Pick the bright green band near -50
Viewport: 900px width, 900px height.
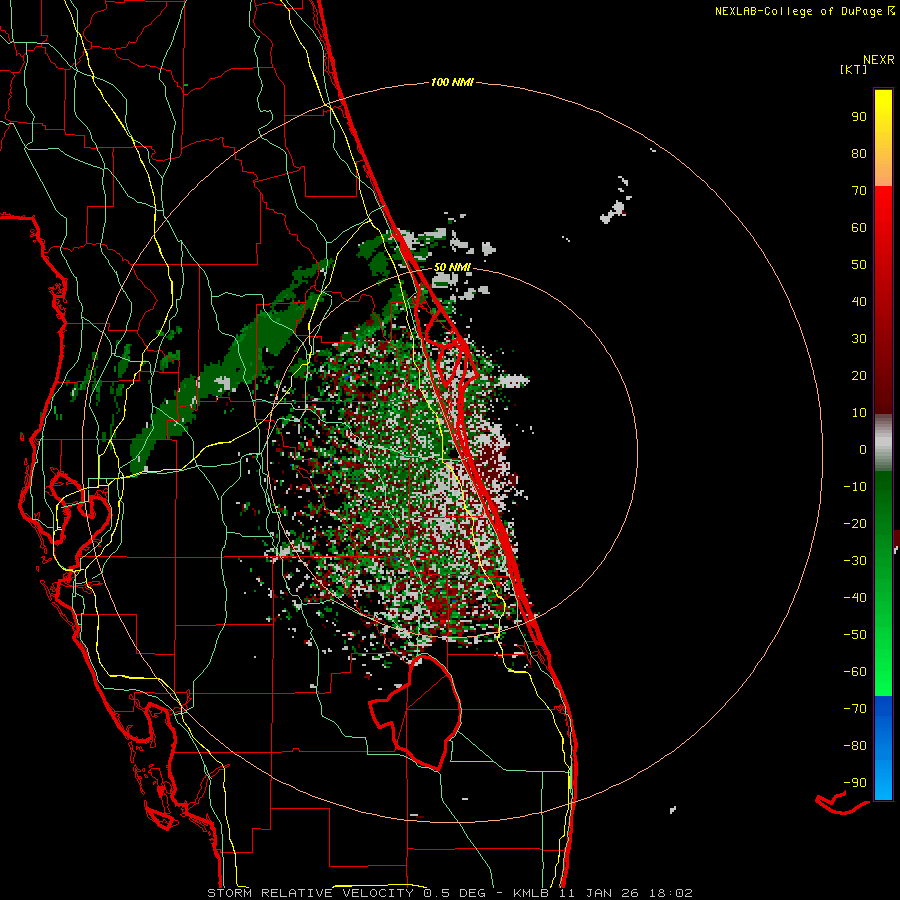[883, 635]
